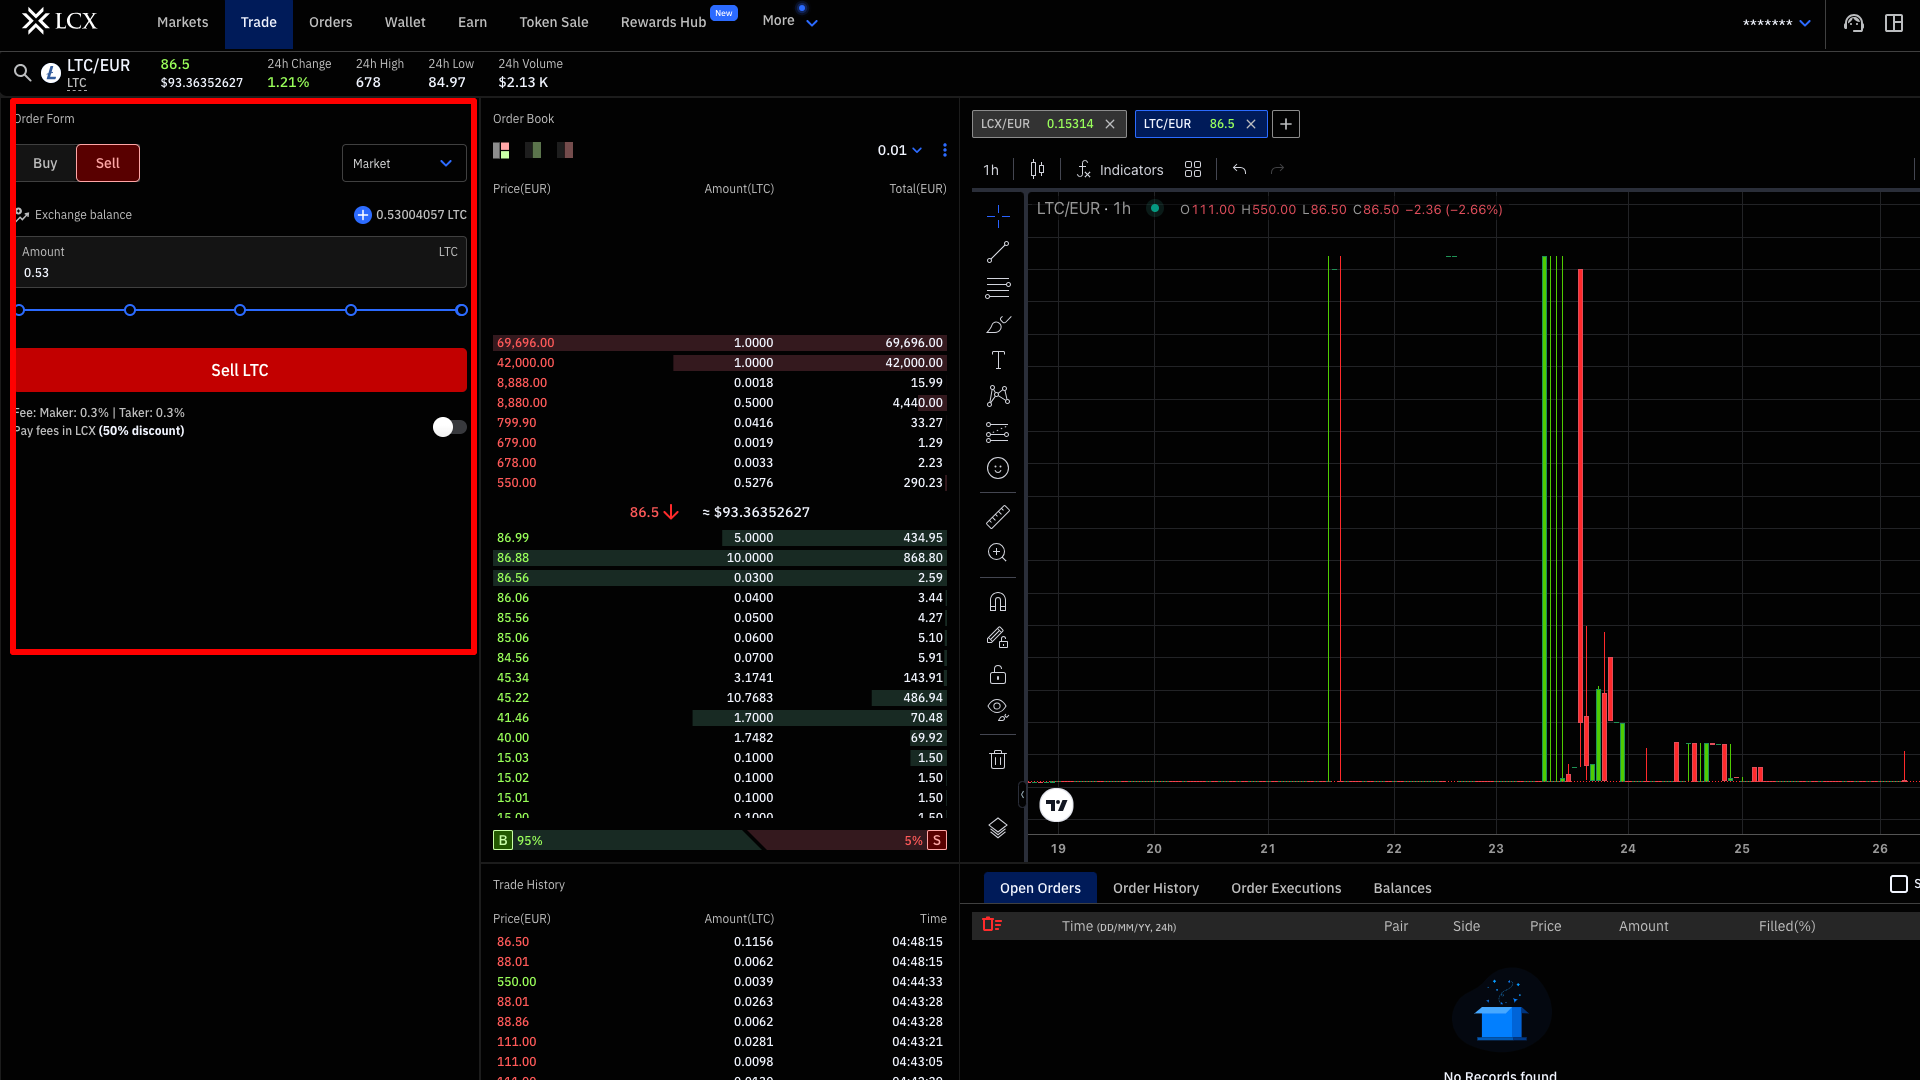This screenshot has height=1080, width=1920.
Task: Focus the Amount LTC input field
Action: (x=240, y=262)
